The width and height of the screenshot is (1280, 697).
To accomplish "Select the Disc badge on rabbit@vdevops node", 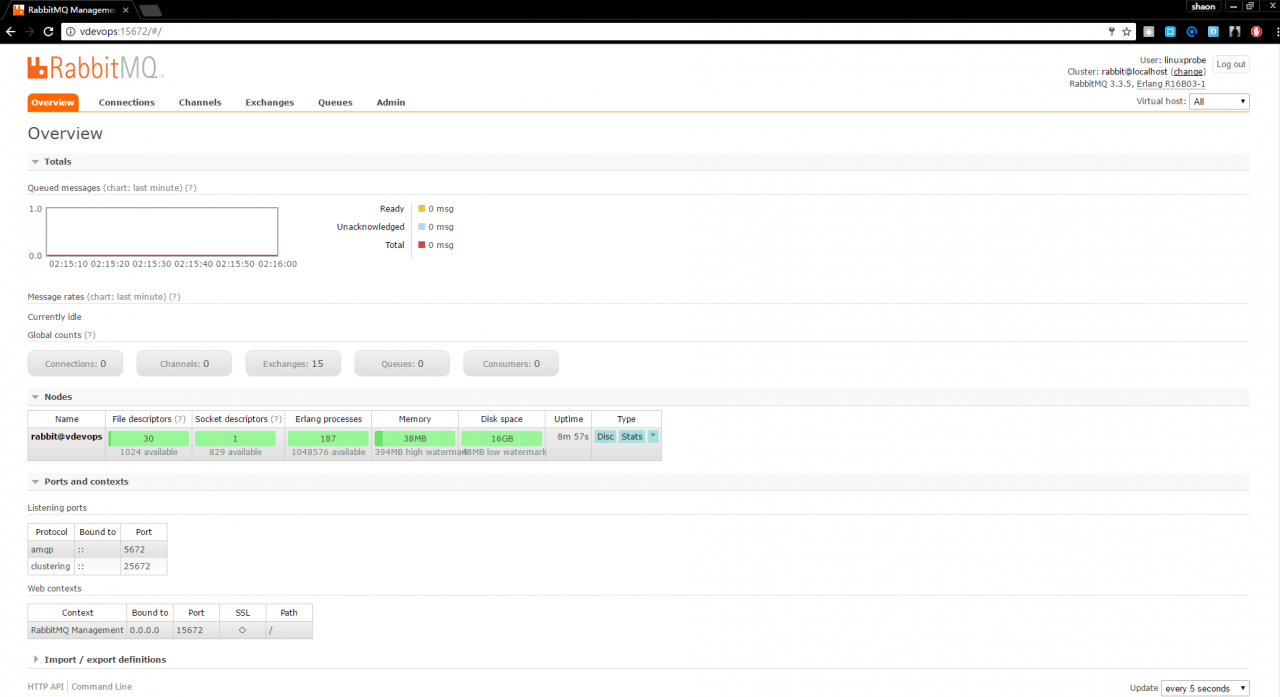I will coord(604,436).
